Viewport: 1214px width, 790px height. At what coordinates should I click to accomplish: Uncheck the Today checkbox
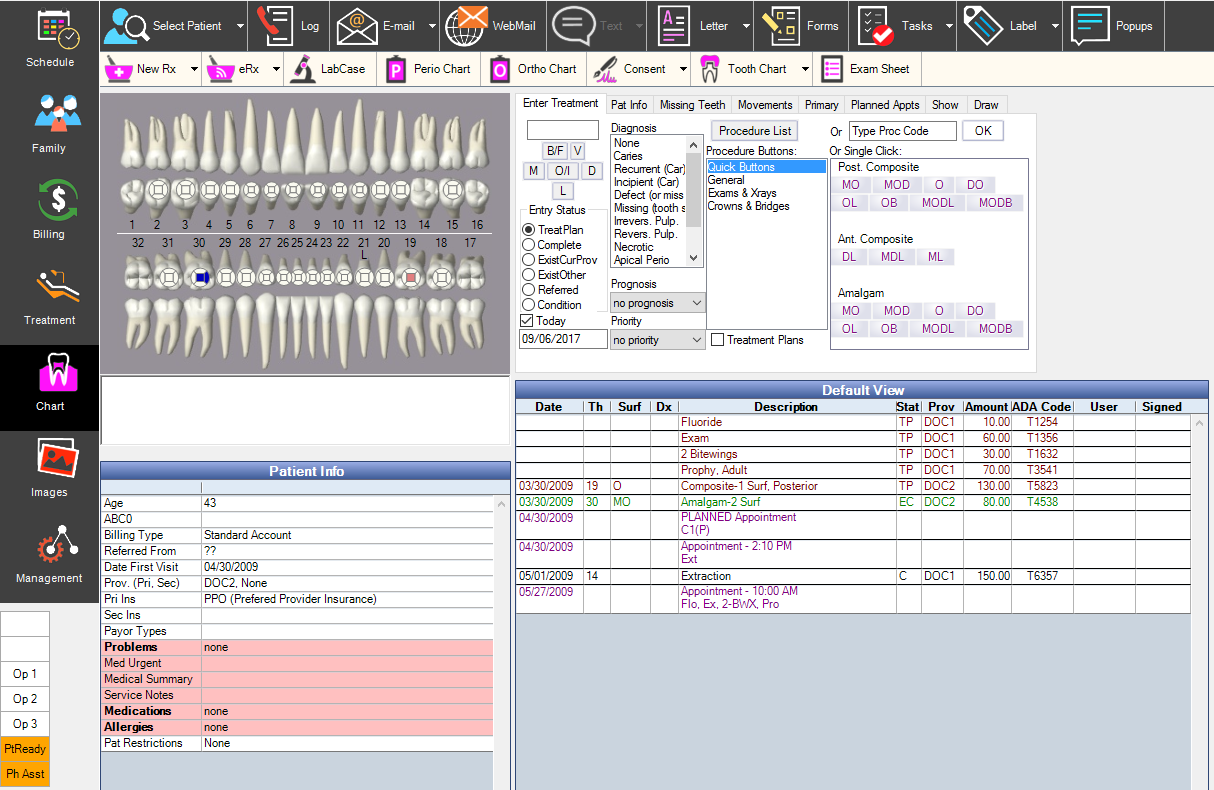click(527, 321)
